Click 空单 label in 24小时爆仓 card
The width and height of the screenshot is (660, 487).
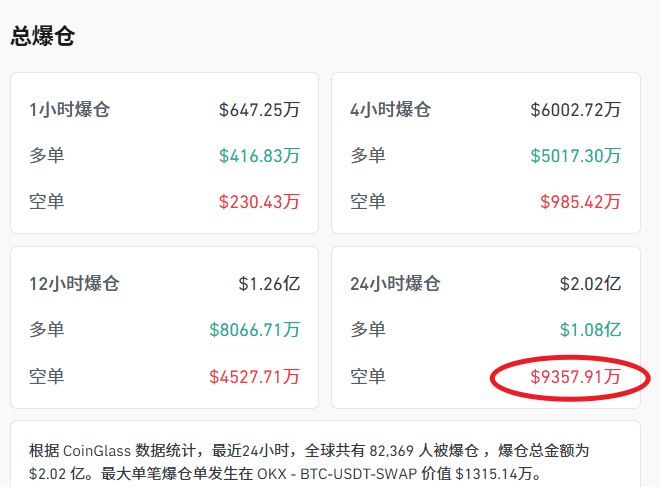click(368, 377)
